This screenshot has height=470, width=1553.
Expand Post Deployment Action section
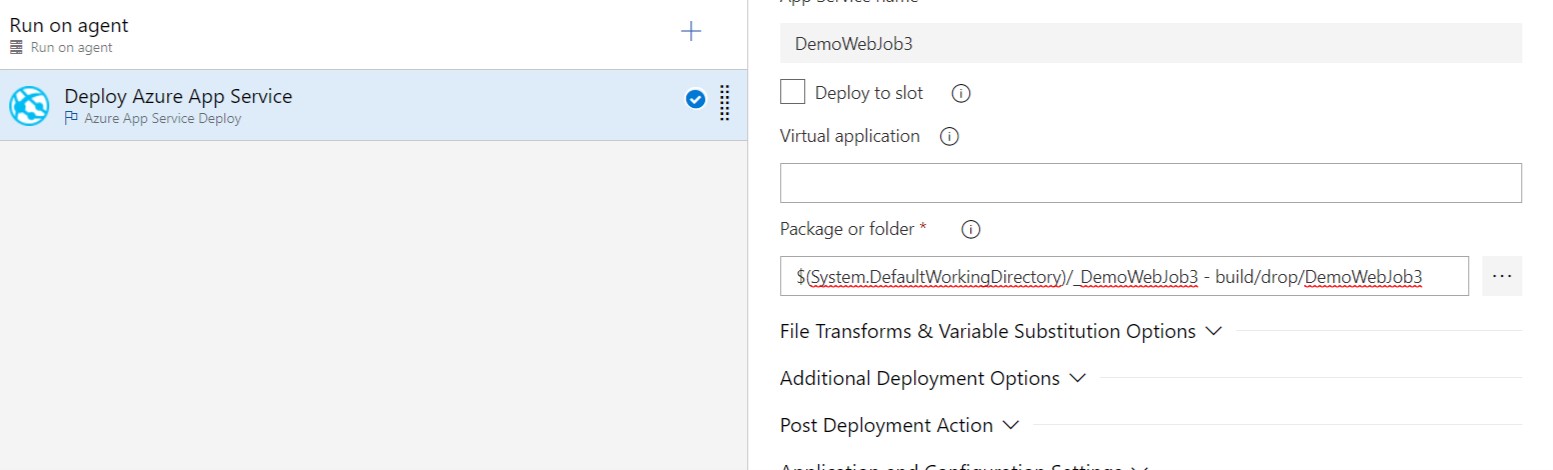pyautogui.click(x=899, y=425)
